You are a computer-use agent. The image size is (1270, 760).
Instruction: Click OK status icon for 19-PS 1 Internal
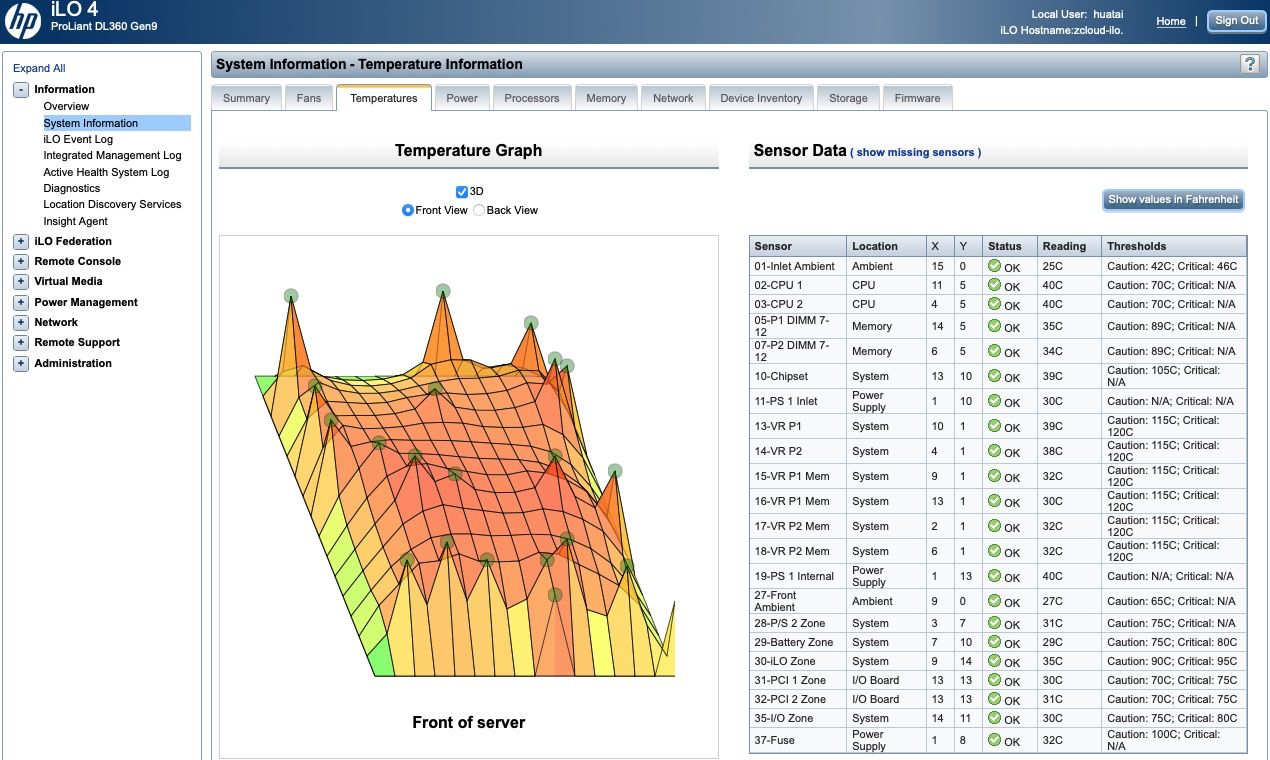coord(994,576)
